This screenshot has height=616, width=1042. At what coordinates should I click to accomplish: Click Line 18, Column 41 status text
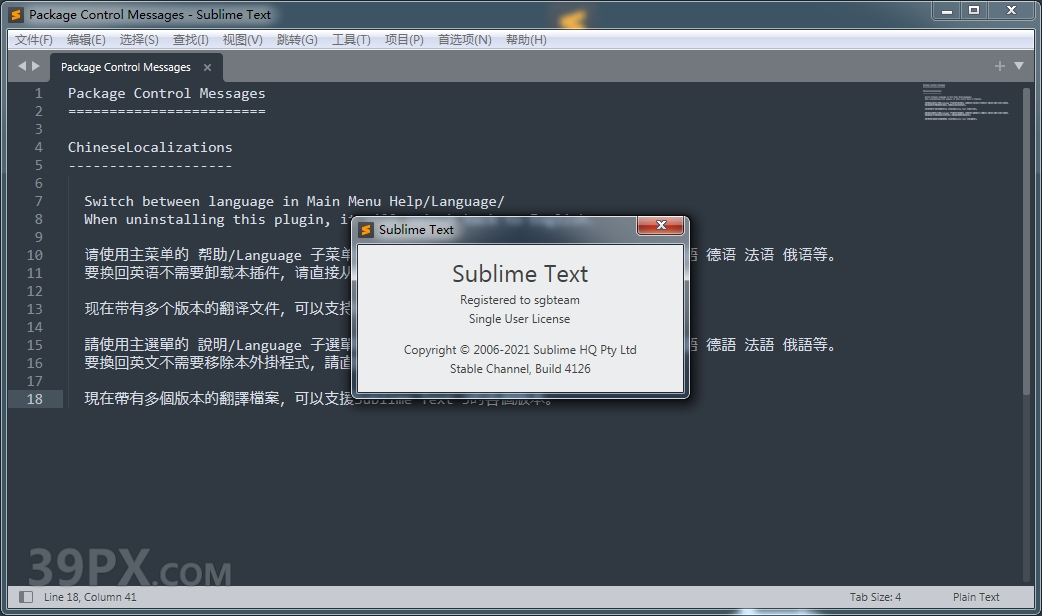point(90,597)
